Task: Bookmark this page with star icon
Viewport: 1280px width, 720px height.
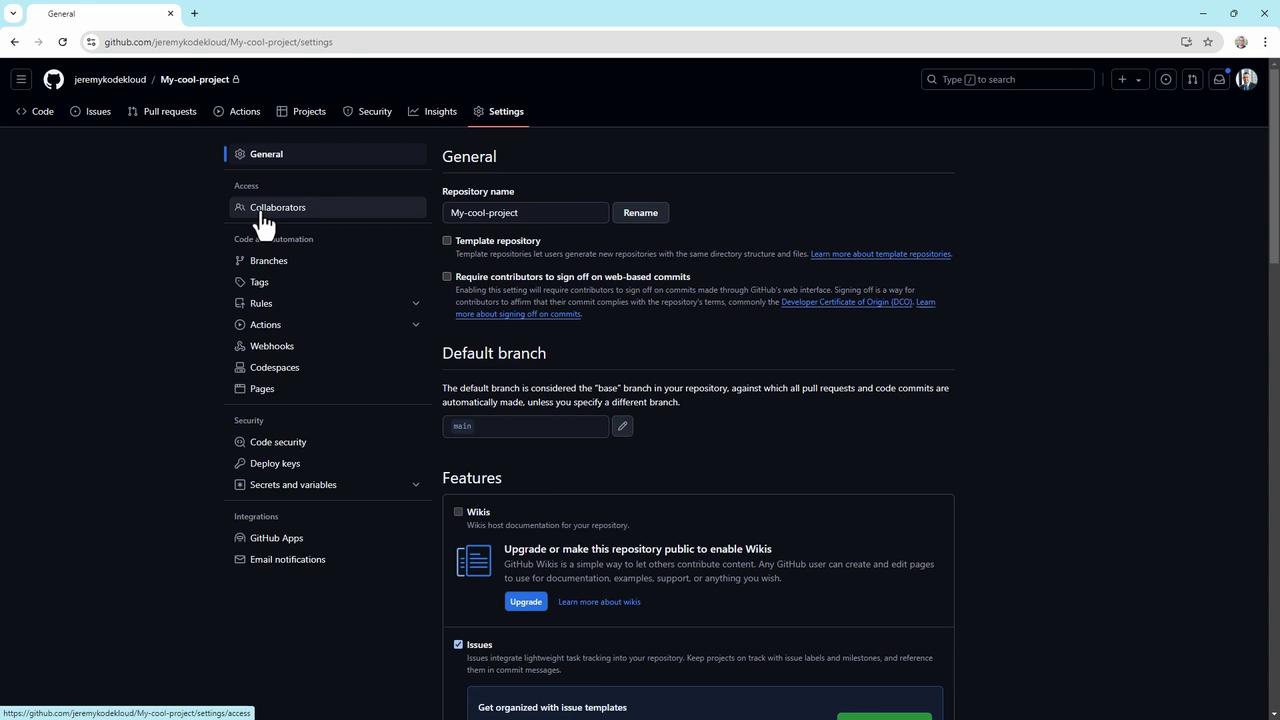Action: click(1208, 42)
